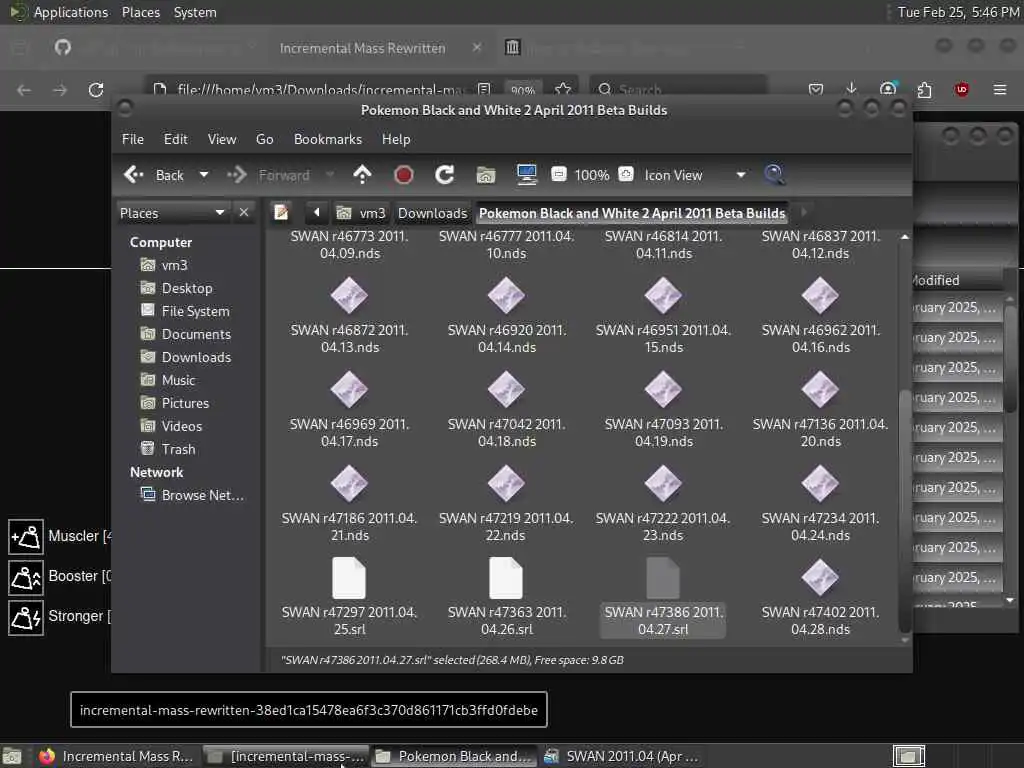
Task: Open the Computer toolbar icon
Action: click(526, 174)
